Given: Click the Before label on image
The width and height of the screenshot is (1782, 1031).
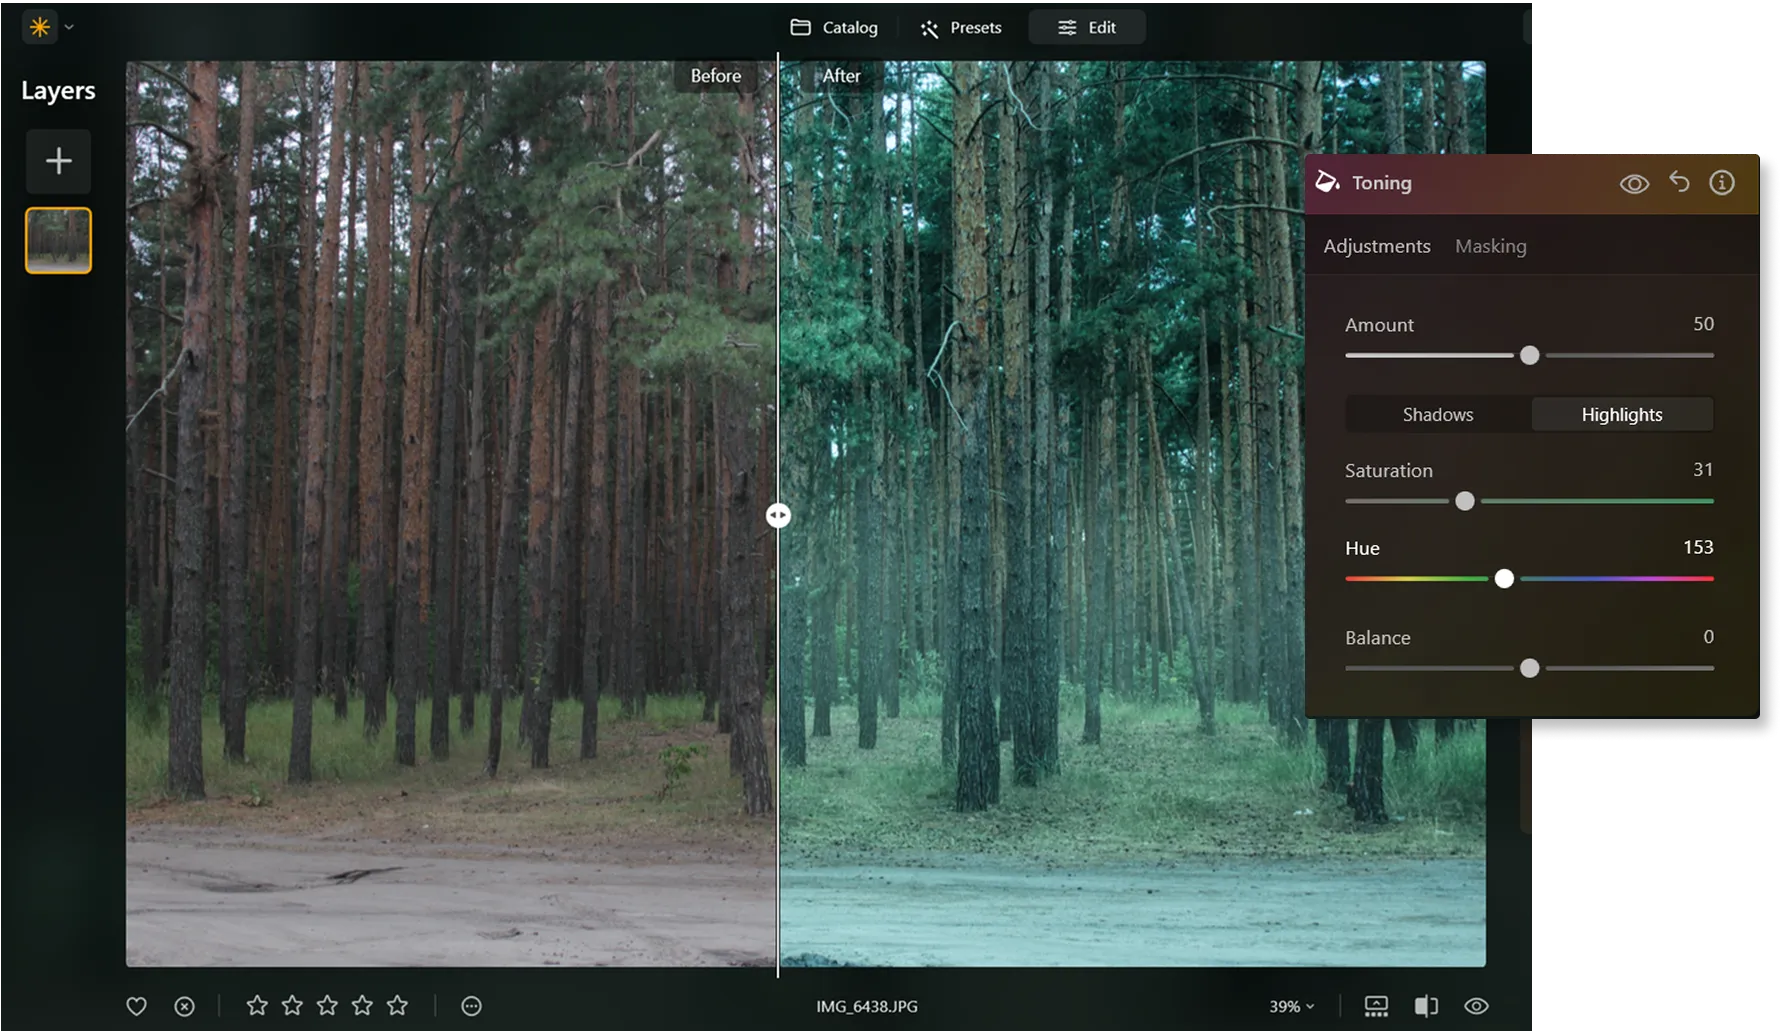Looking at the screenshot, I should click(716, 76).
